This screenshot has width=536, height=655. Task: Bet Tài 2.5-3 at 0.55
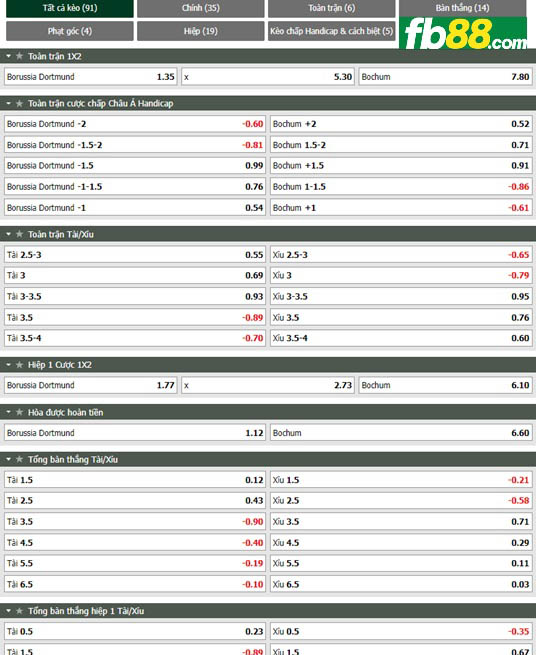pyautogui.click(x=135, y=255)
